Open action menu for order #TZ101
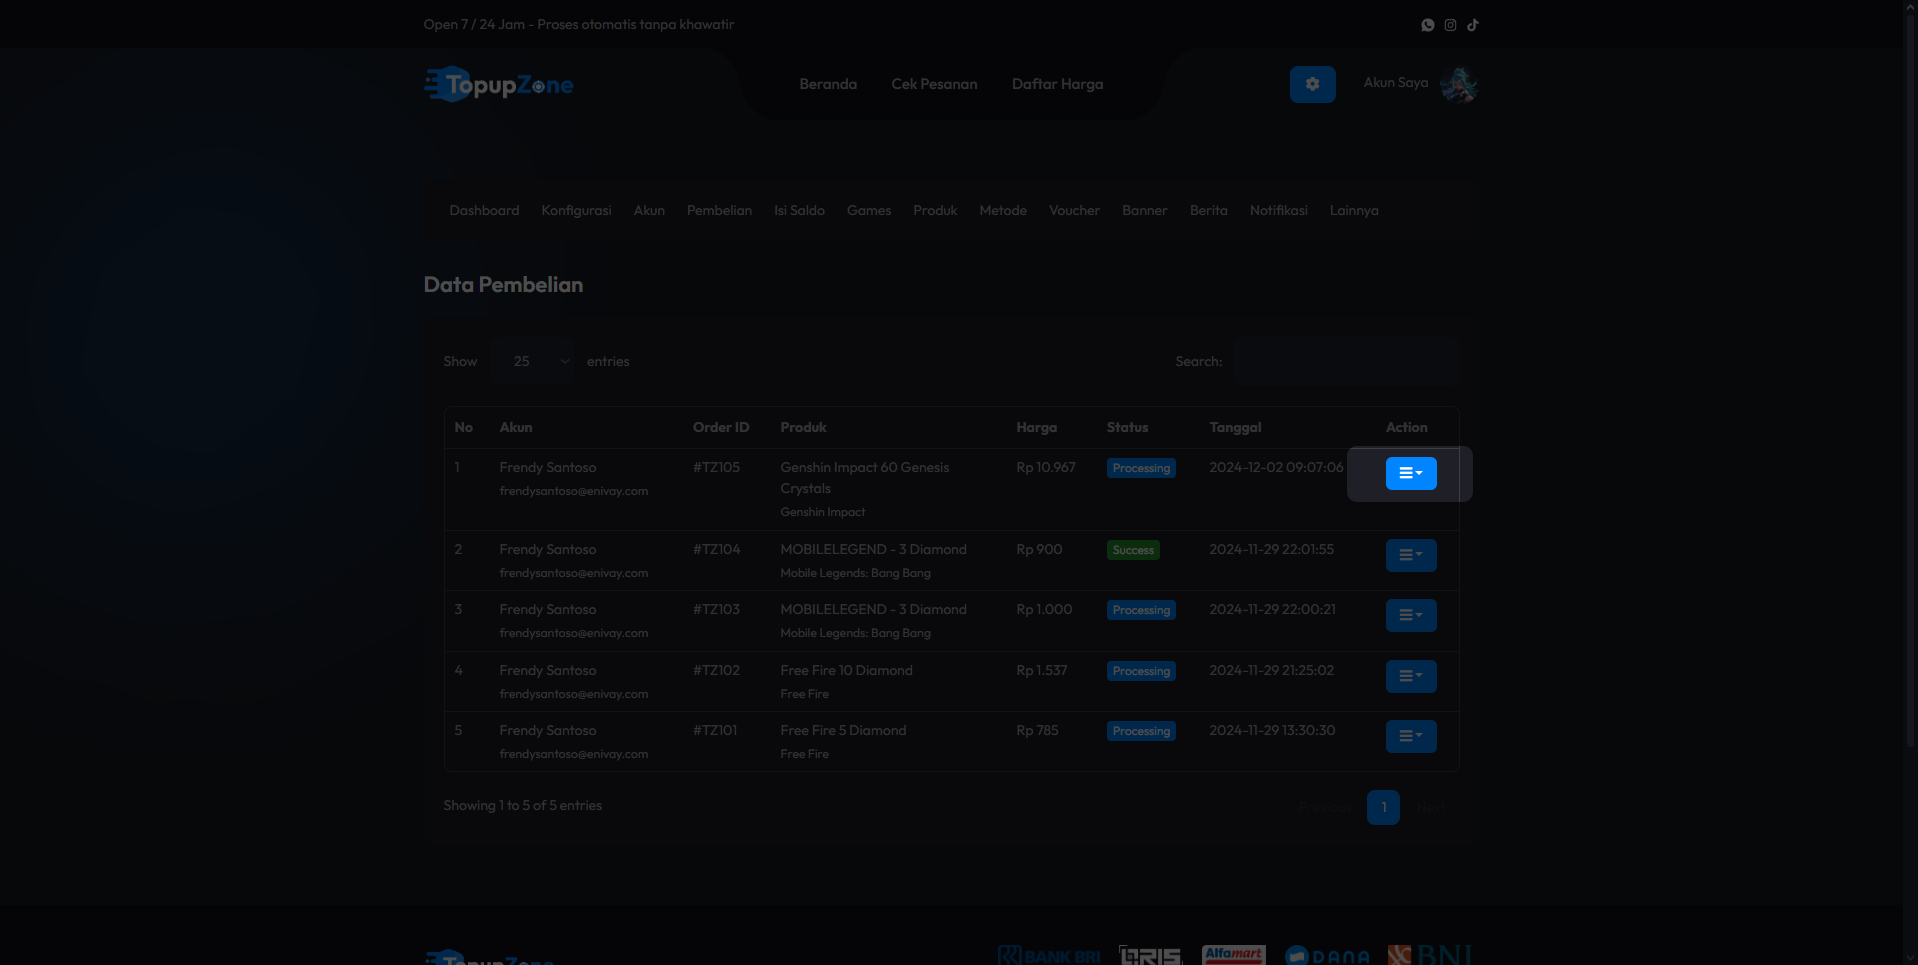The width and height of the screenshot is (1918, 965). click(x=1411, y=736)
